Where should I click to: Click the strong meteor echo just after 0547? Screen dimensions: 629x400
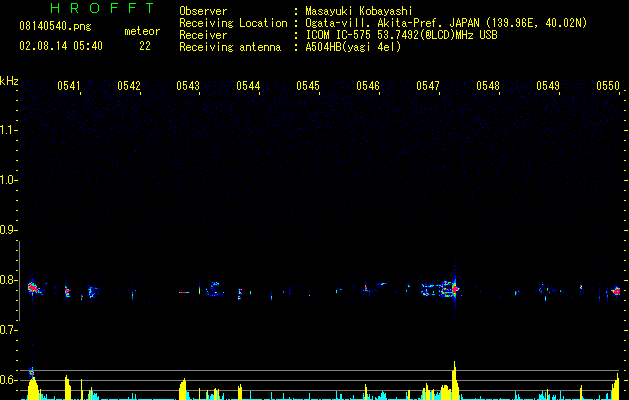pos(455,289)
